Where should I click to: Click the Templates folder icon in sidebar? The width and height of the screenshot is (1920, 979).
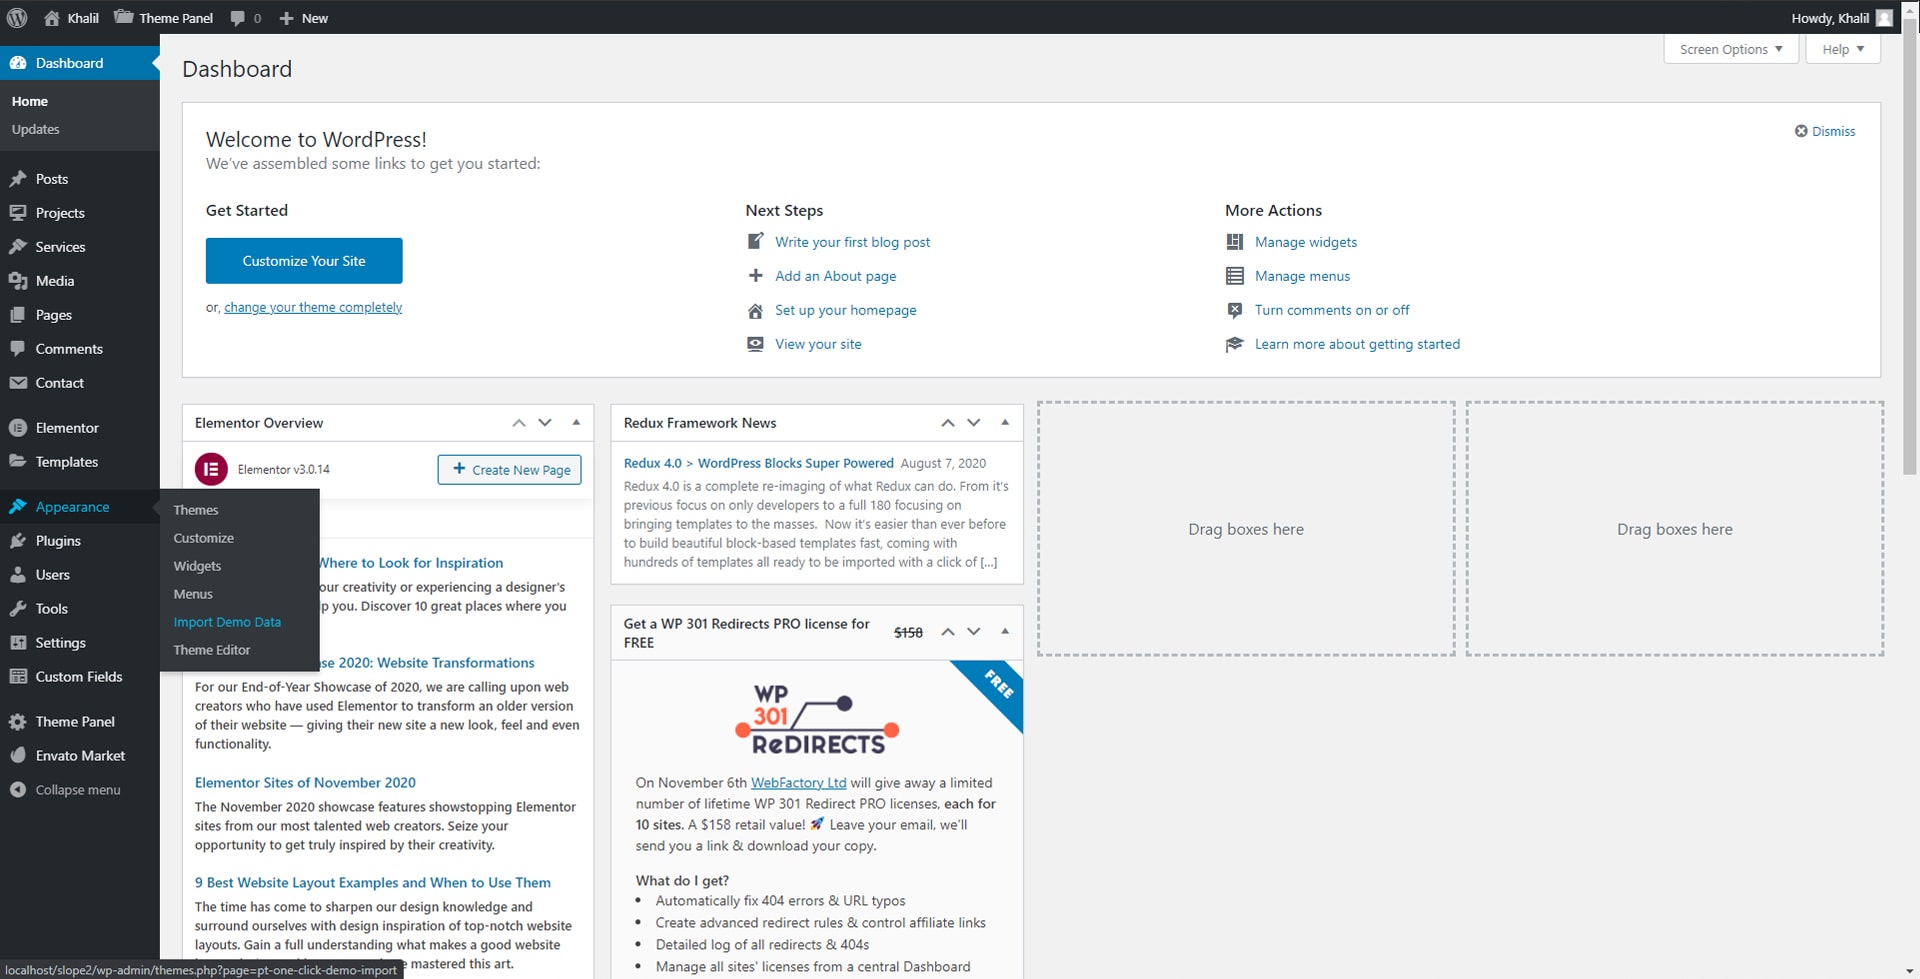(18, 462)
